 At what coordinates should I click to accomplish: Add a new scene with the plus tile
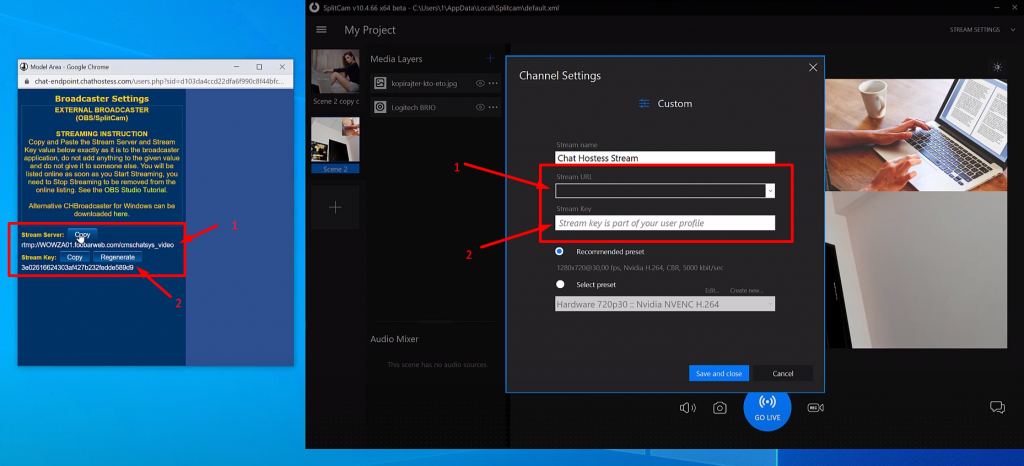tap(335, 207)
